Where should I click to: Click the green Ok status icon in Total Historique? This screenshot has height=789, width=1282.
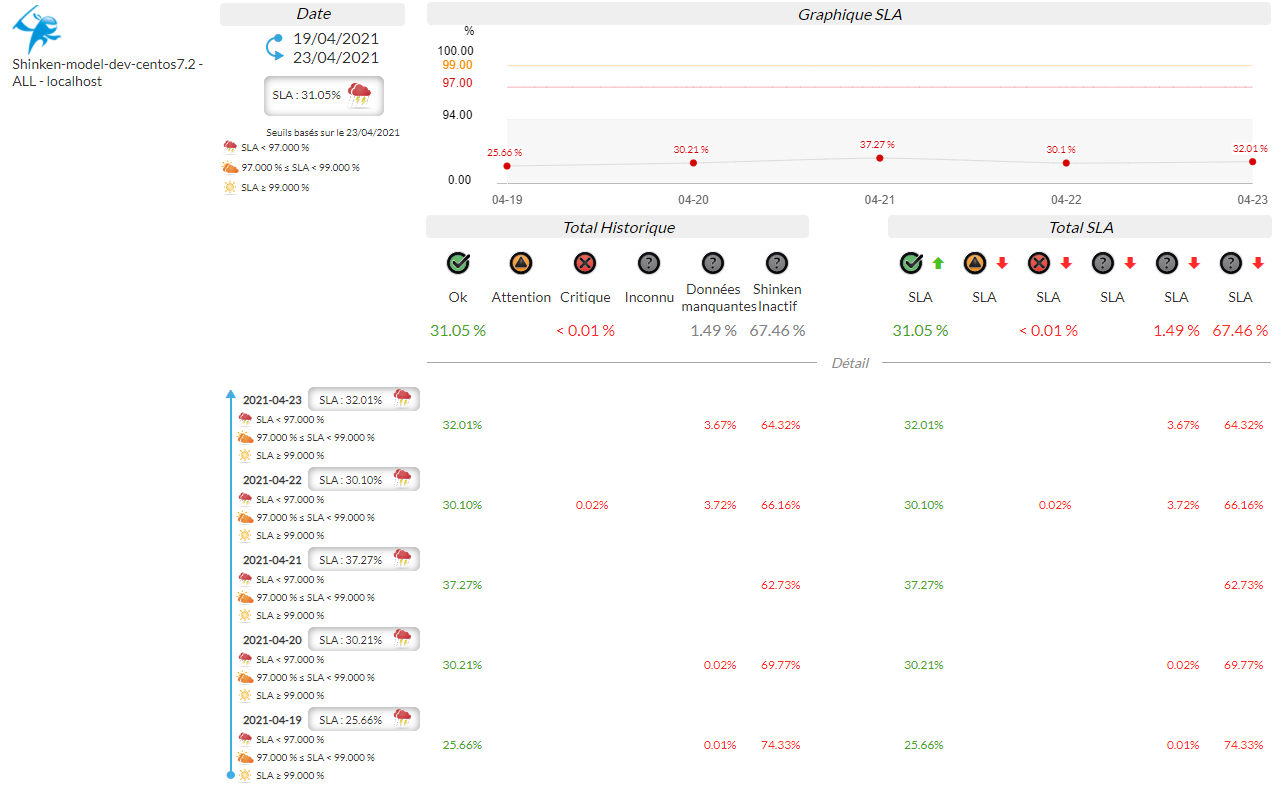[458, 263]
